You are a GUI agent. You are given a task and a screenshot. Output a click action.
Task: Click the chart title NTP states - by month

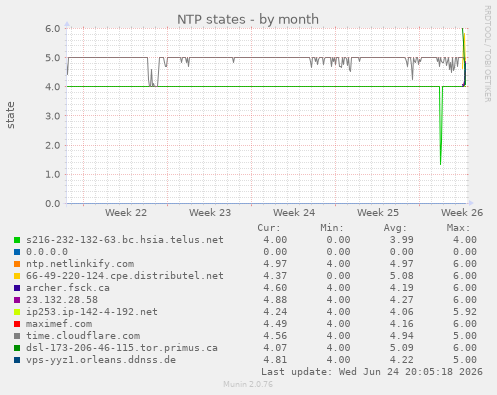pyautogui.click(x=248, y=19)
